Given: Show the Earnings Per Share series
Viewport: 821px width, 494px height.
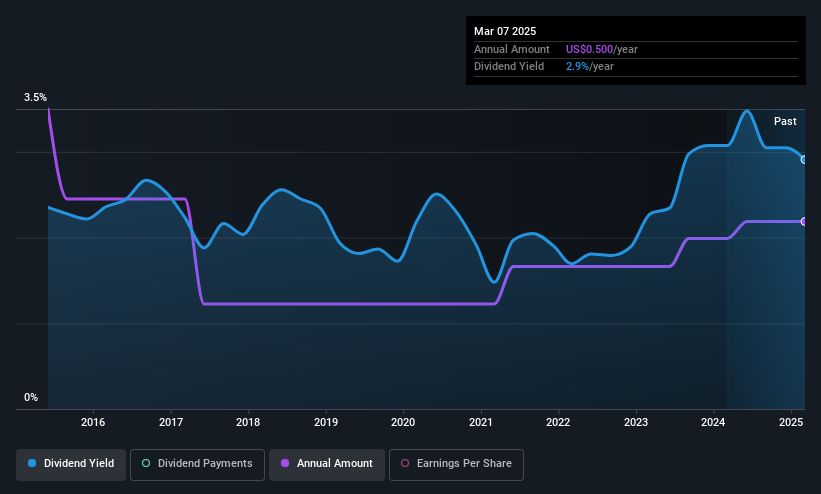Looking at the screenshot, I should pos(456,464).
